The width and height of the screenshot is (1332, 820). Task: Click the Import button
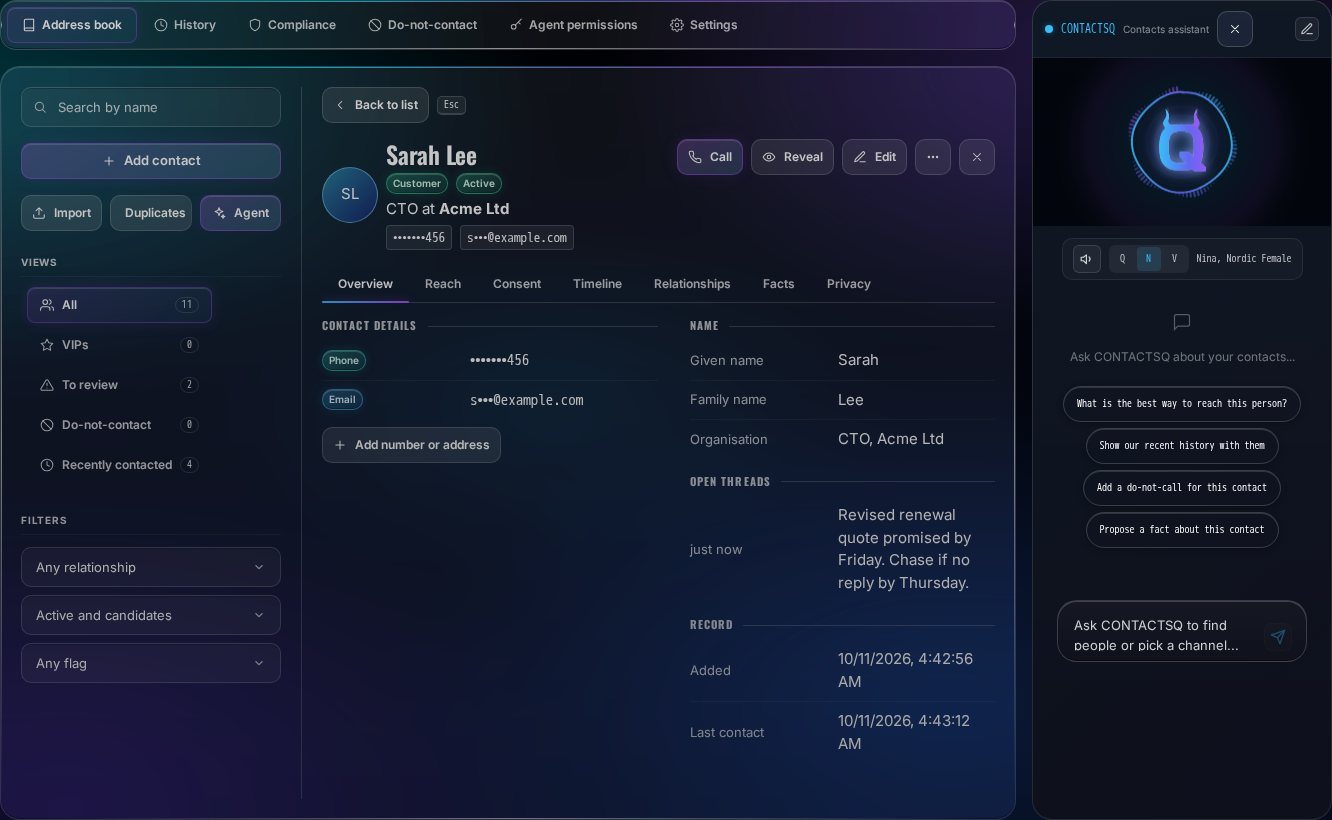point(61,213)
